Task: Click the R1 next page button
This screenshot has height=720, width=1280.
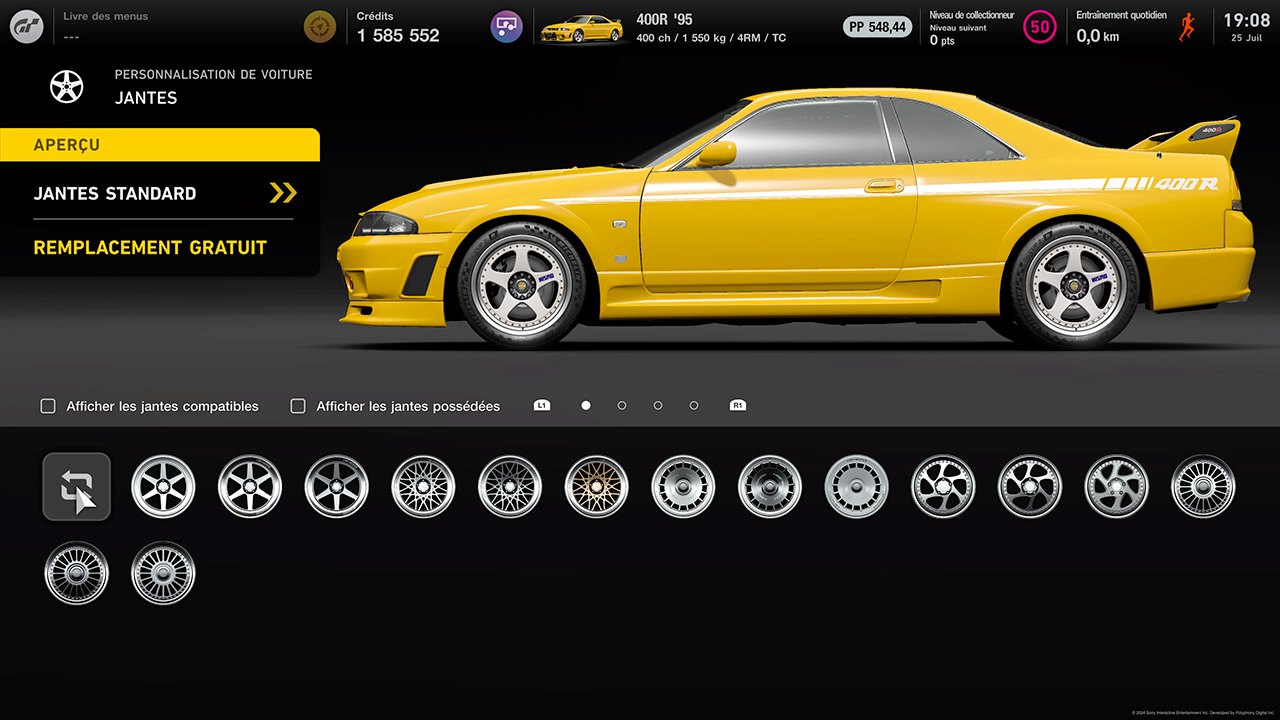Action: point(738,406)
